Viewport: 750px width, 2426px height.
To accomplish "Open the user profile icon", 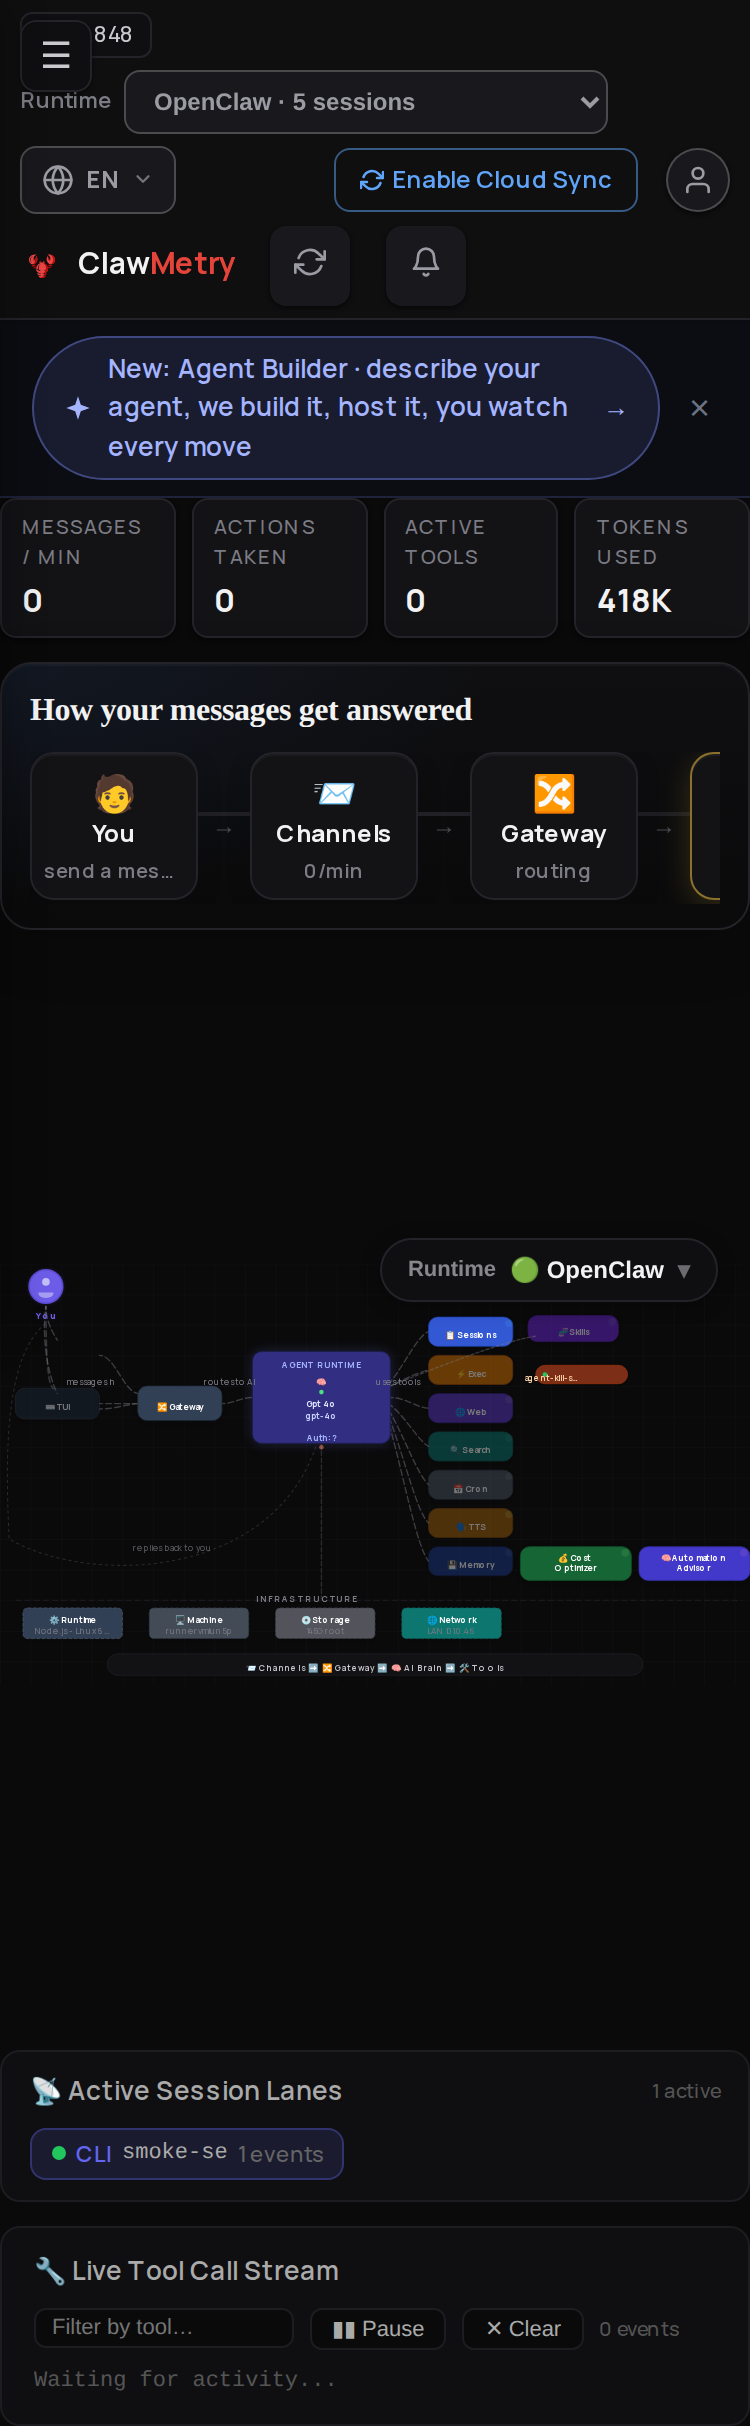I will click(698, 180).
